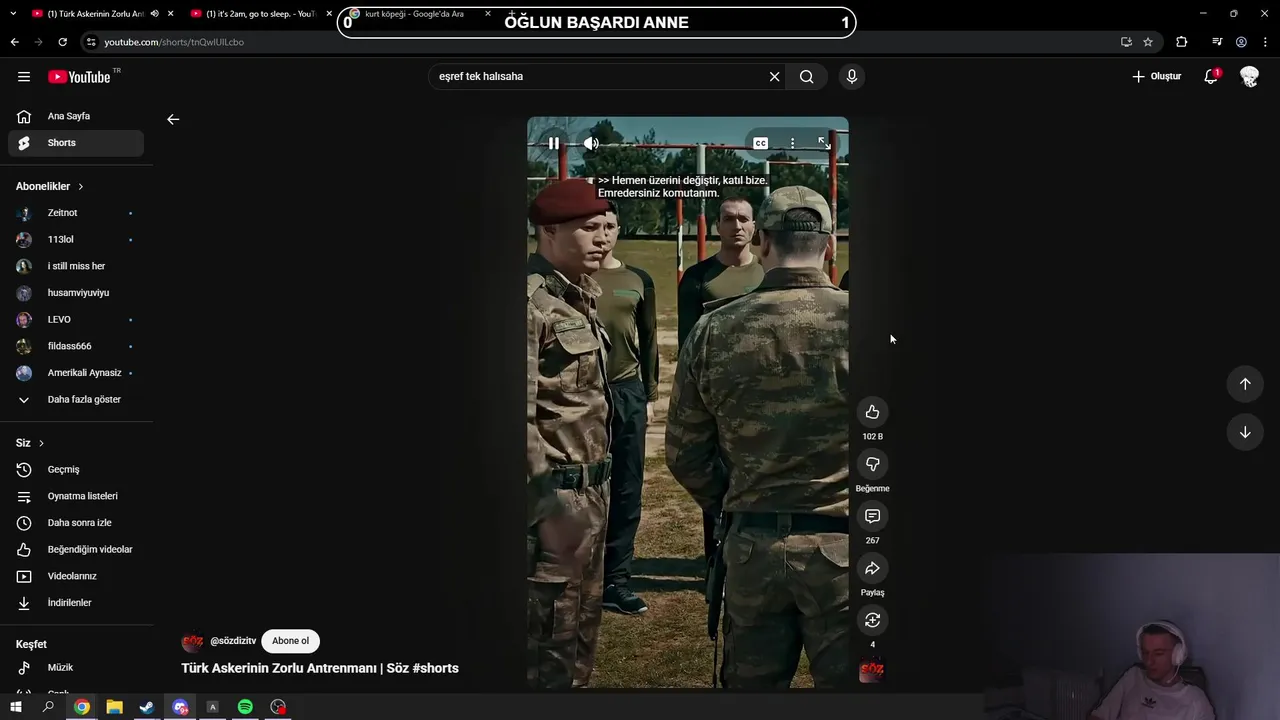Focus the YouTube search input field
The image size is (1280, 720).
(600, 77)
